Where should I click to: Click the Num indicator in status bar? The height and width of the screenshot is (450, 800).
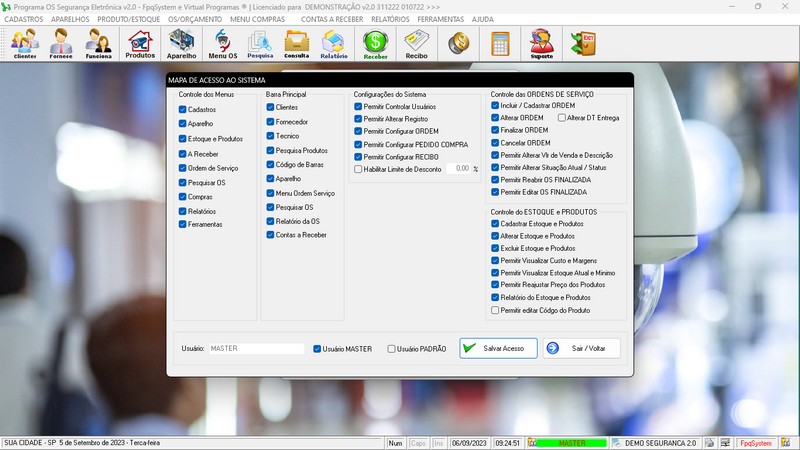[395, 443]
